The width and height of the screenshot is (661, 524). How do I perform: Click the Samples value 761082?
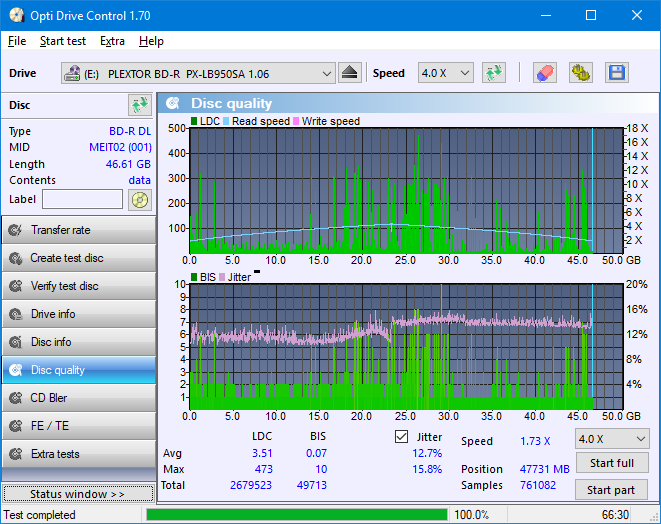pos(538,485)
